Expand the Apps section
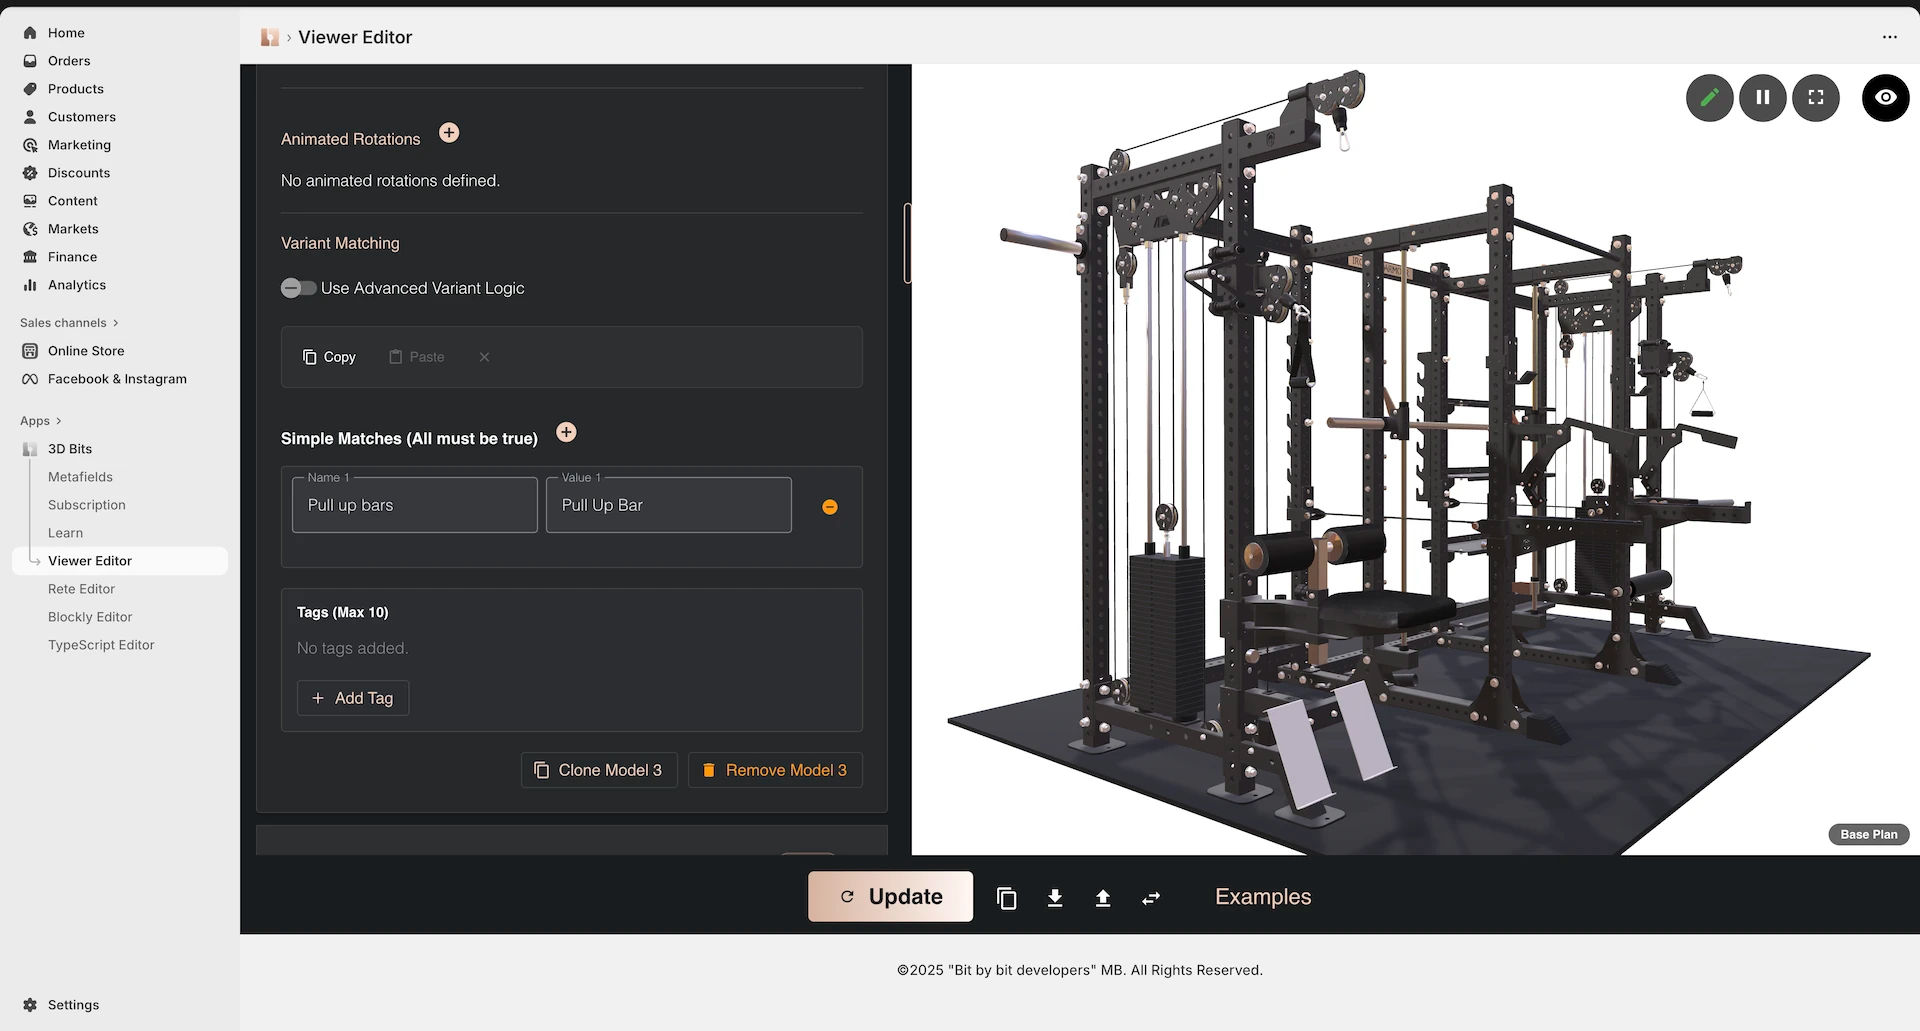Image resolution: width=1920 pixels, height=1031 pixels. click(39, 420)
